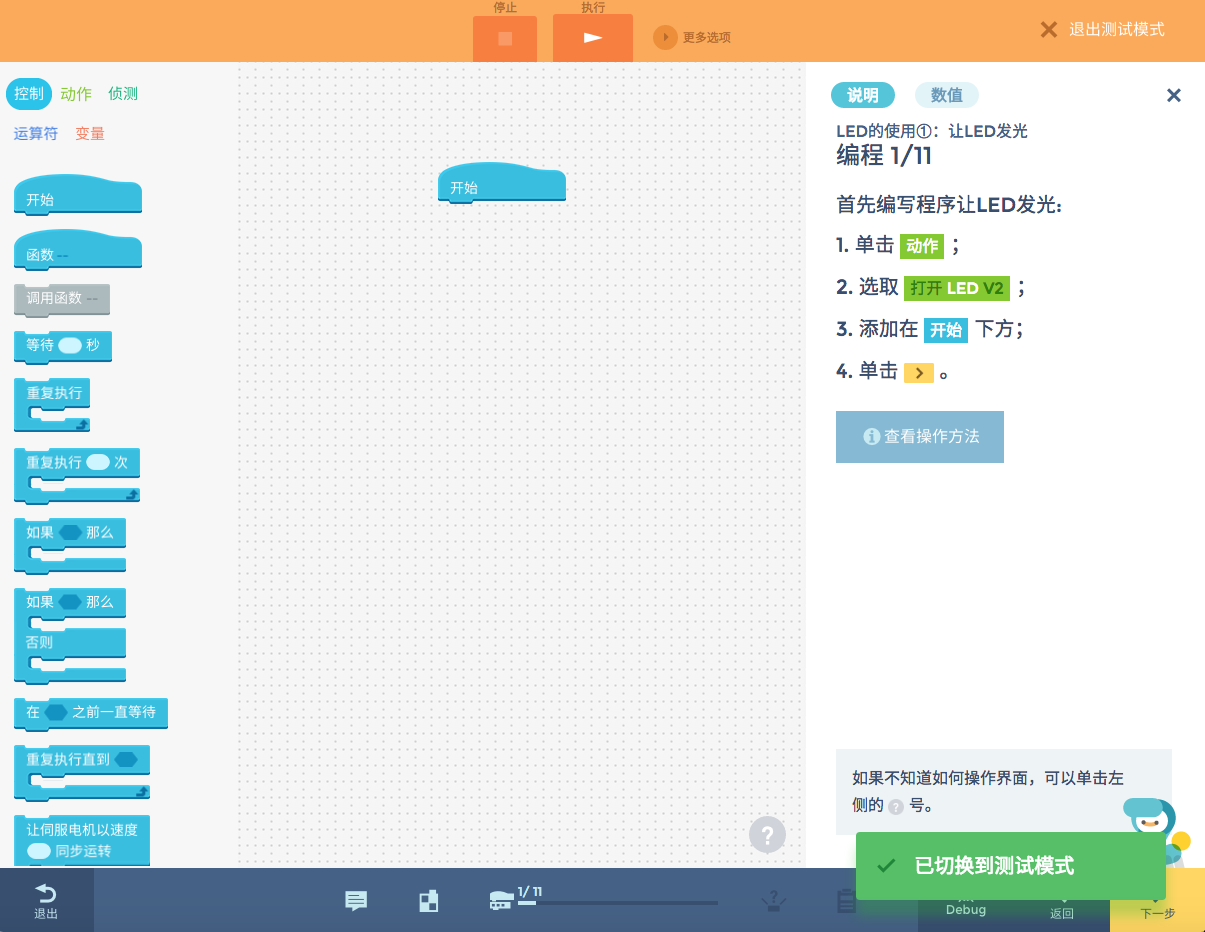The height and width of the screenshot is (932, 1205).
Task: Click the robot progress icon at 1/11
Action: 500,902
